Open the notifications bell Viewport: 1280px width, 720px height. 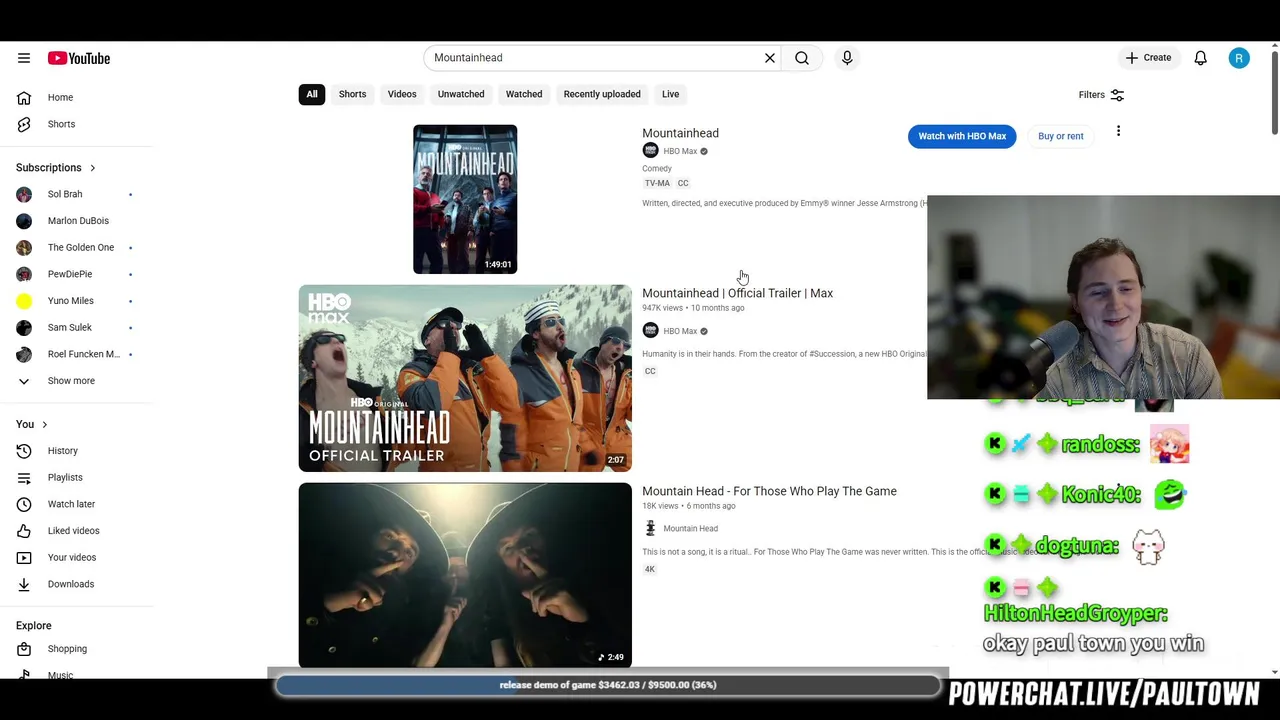(x=1200, y=58)
